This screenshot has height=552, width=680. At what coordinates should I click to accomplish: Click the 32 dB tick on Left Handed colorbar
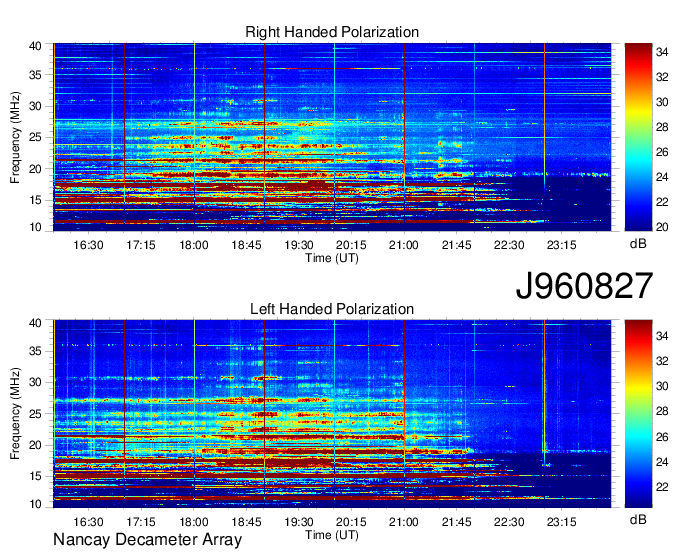662,361
